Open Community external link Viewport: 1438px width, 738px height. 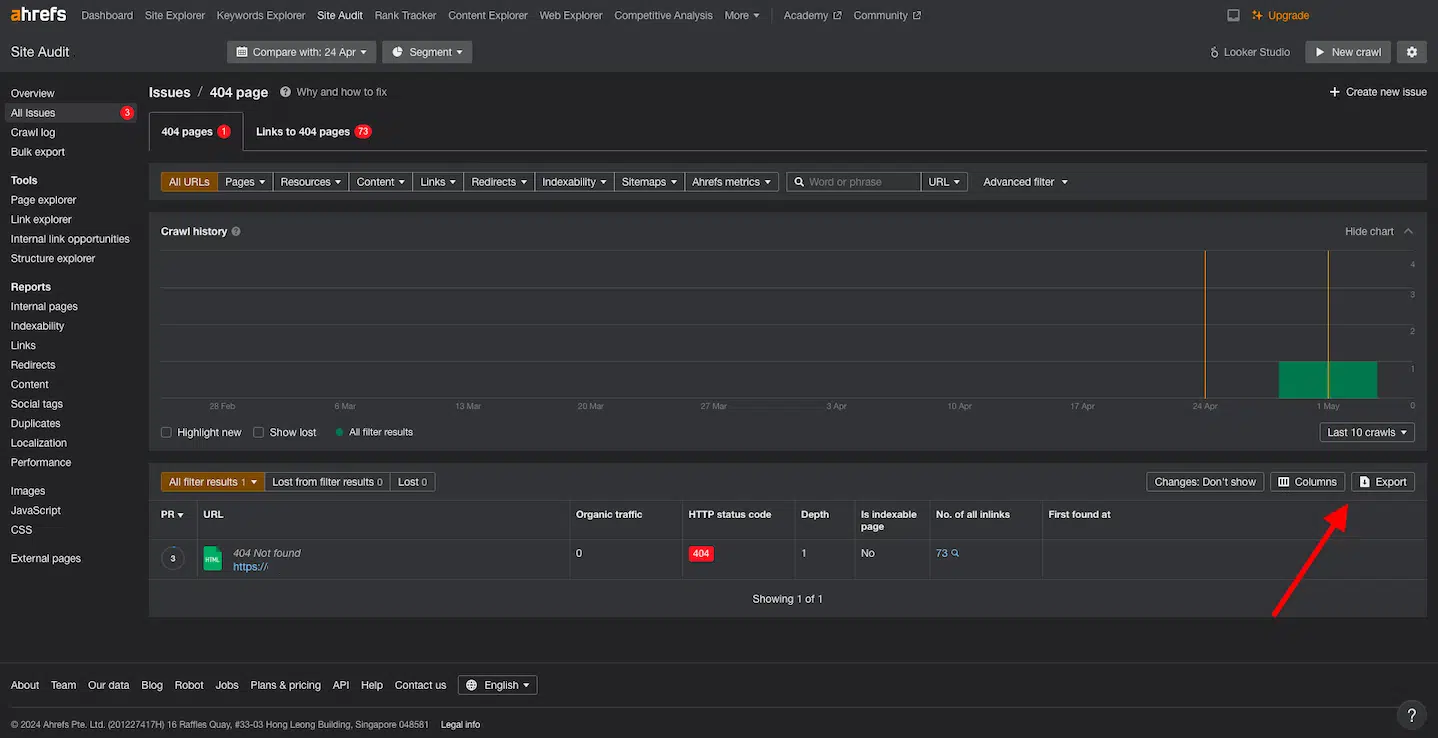[887, 15]
